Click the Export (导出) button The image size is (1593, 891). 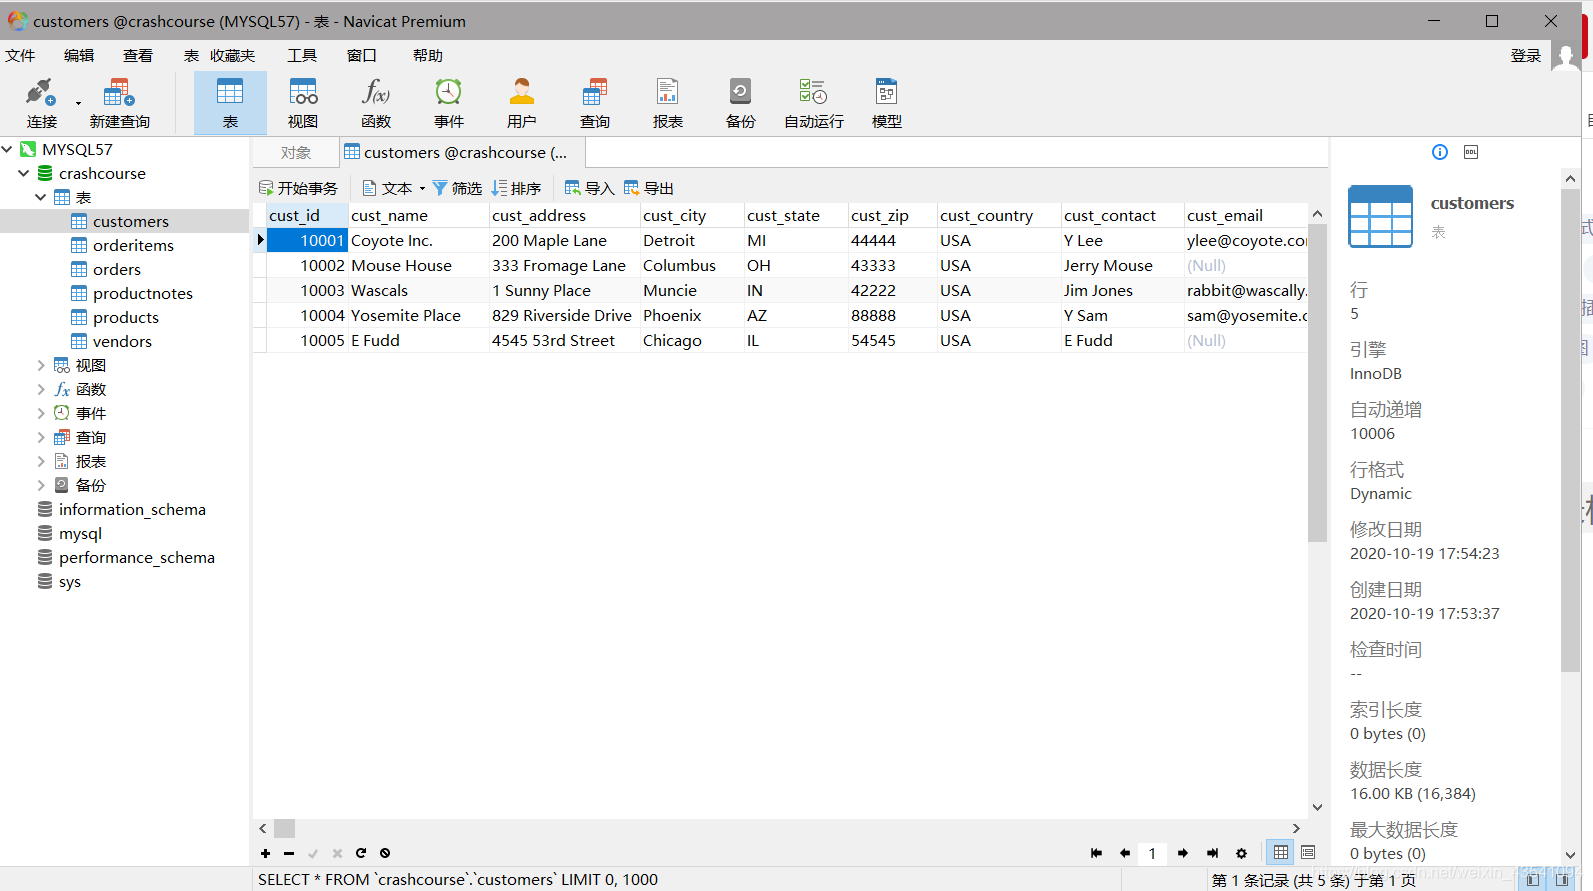point(648,188)
